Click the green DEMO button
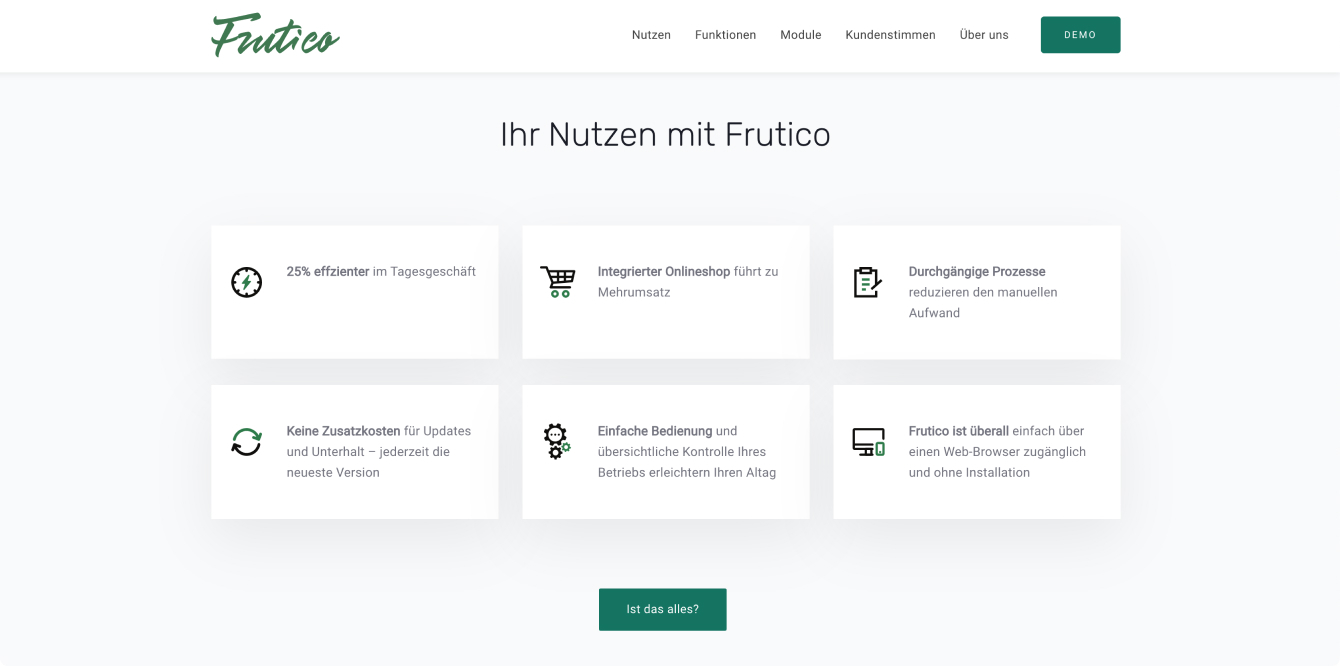Screen dimensions: 1340x666 [1080, 35]
